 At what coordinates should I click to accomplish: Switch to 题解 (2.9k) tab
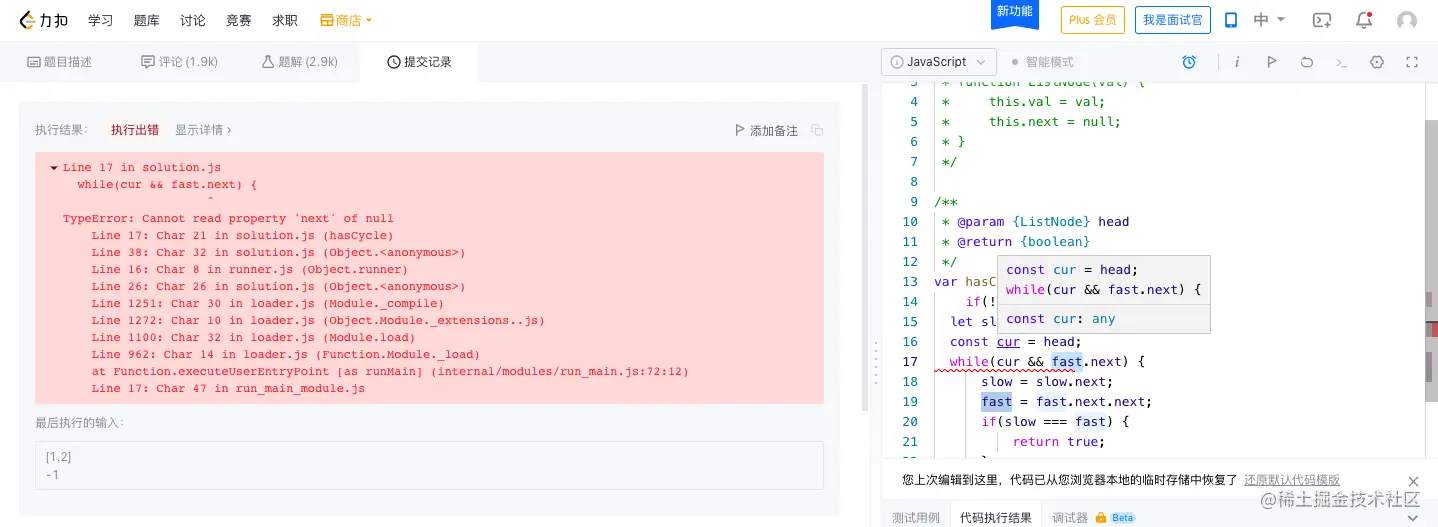click(300, 62)
